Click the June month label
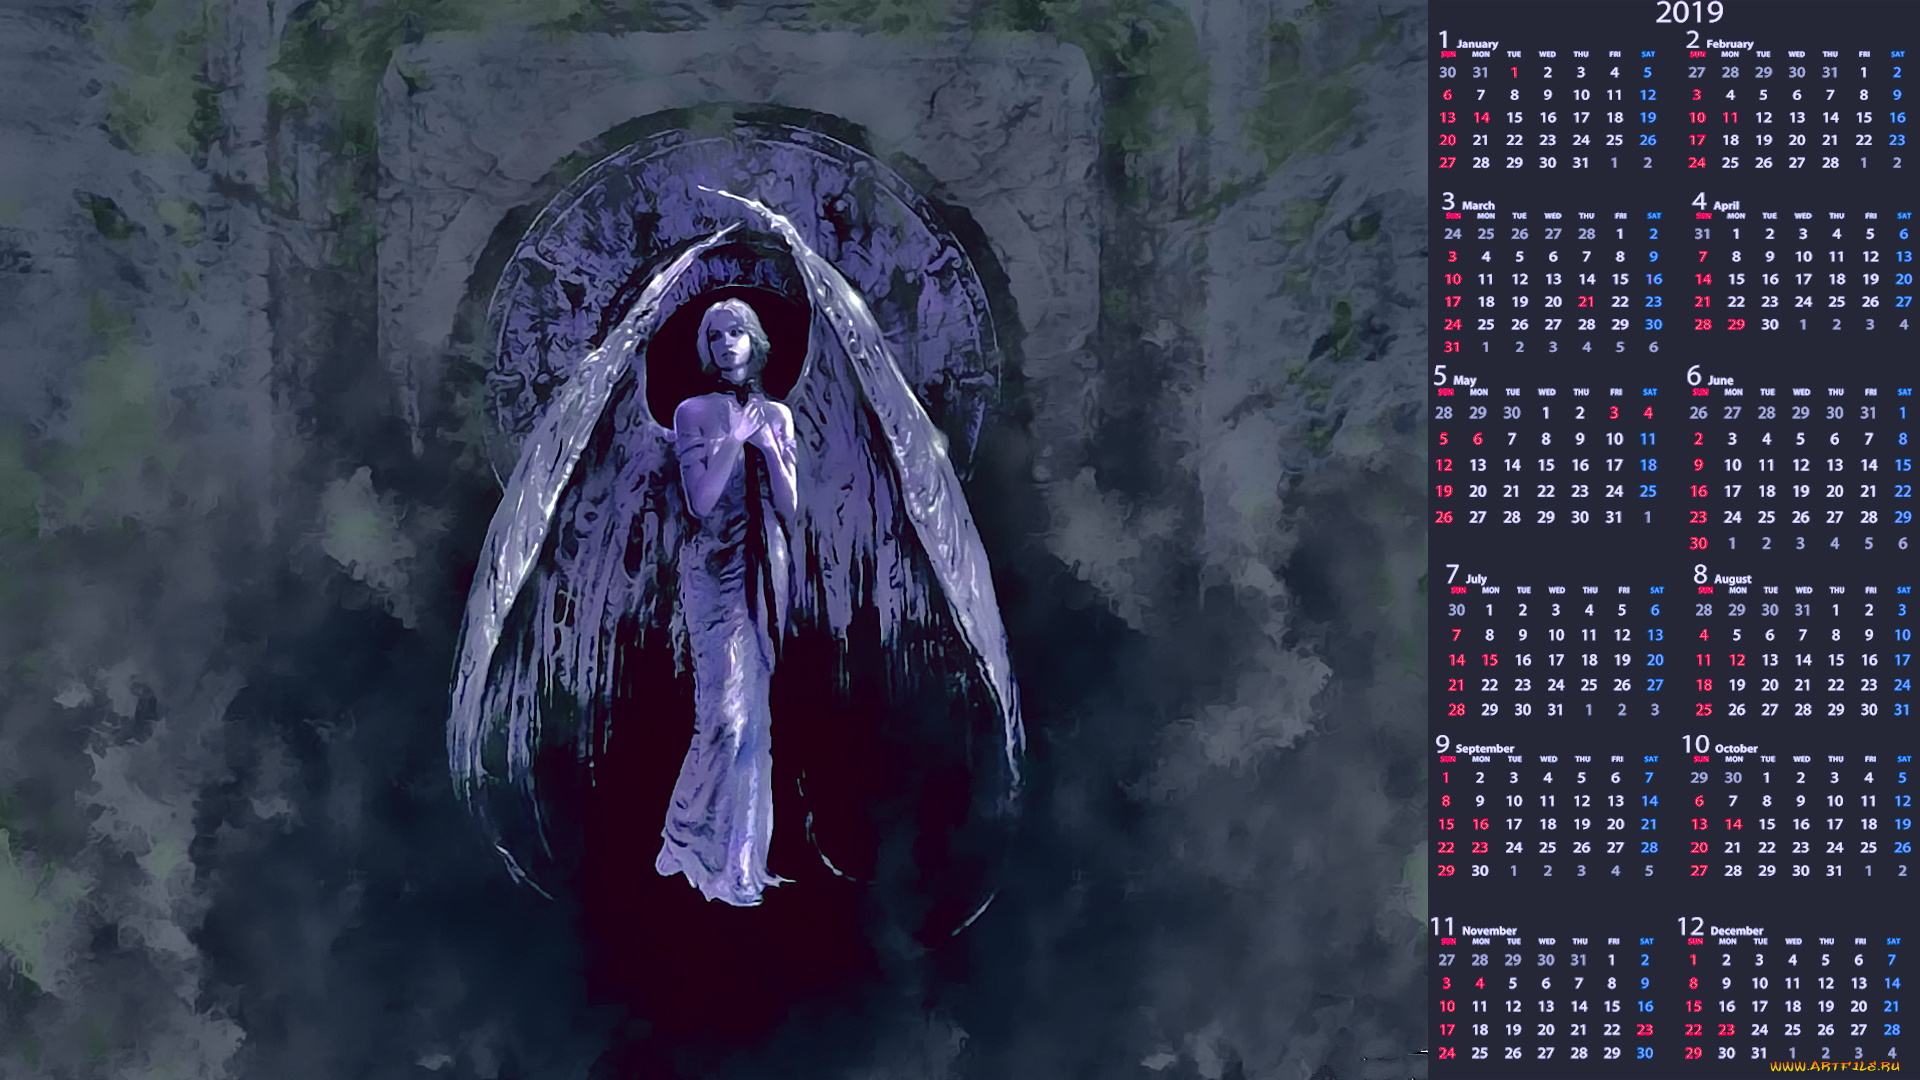1920x1080 pixels. coord(1720,380)
